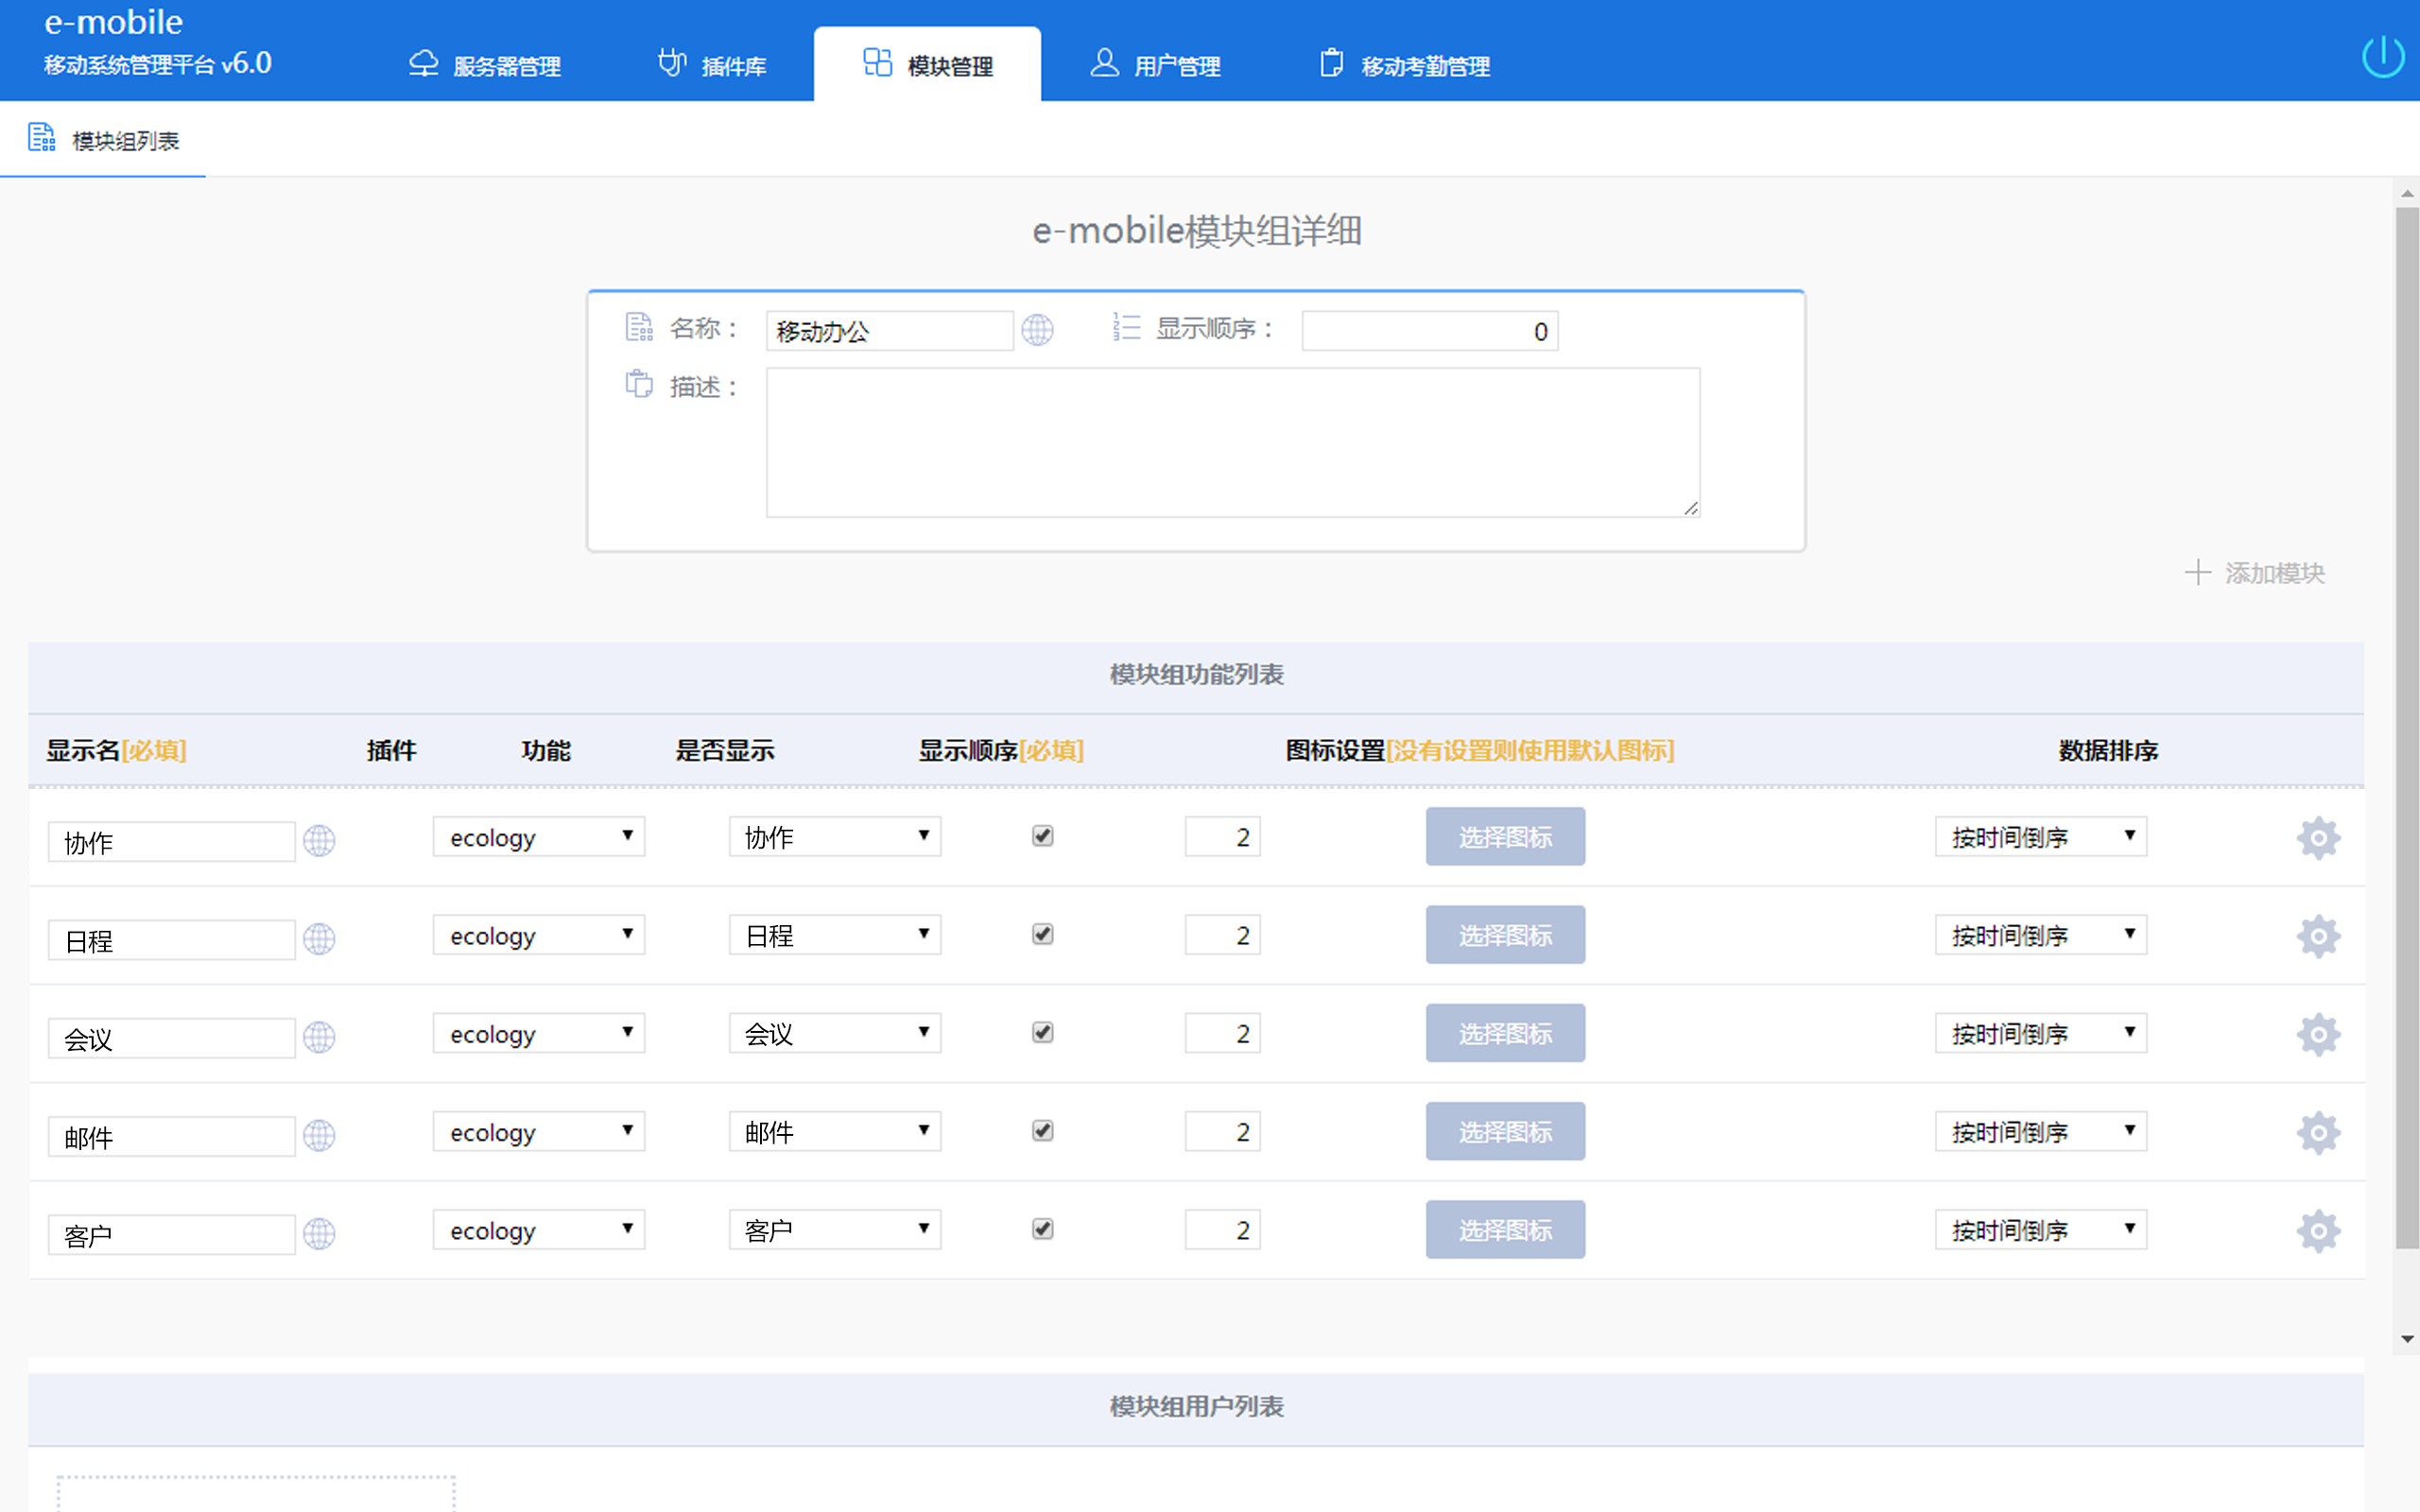Open gear settings for 日程 row

[x=2318, y=936]
